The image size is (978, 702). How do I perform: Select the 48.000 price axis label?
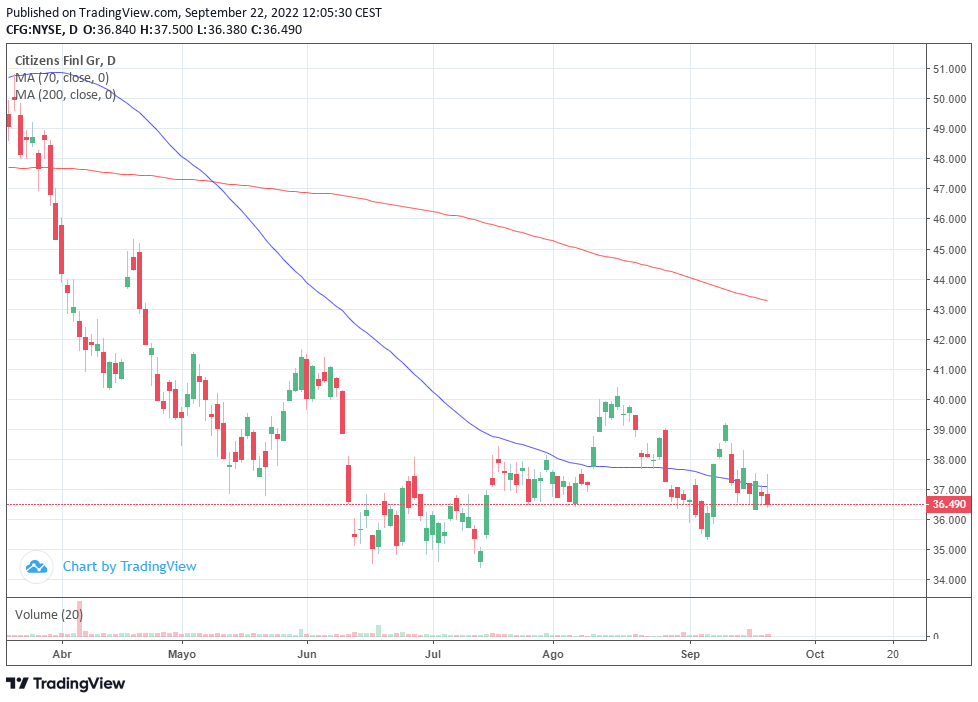949,159
